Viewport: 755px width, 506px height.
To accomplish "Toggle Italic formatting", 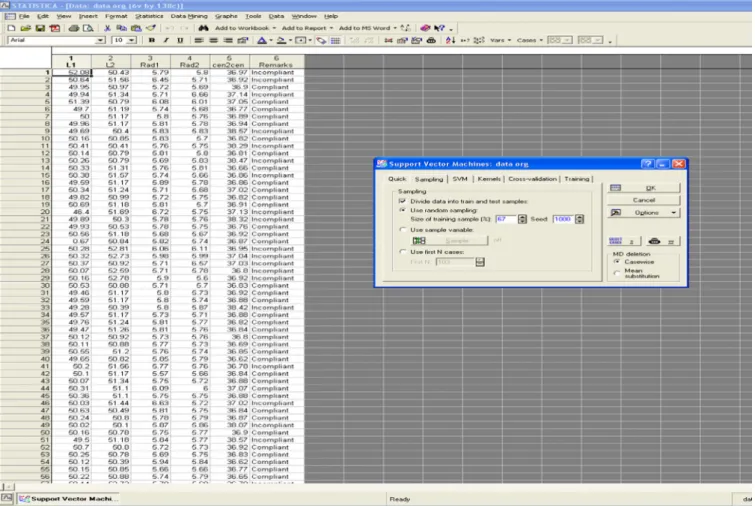I will (x=166, y=40).
